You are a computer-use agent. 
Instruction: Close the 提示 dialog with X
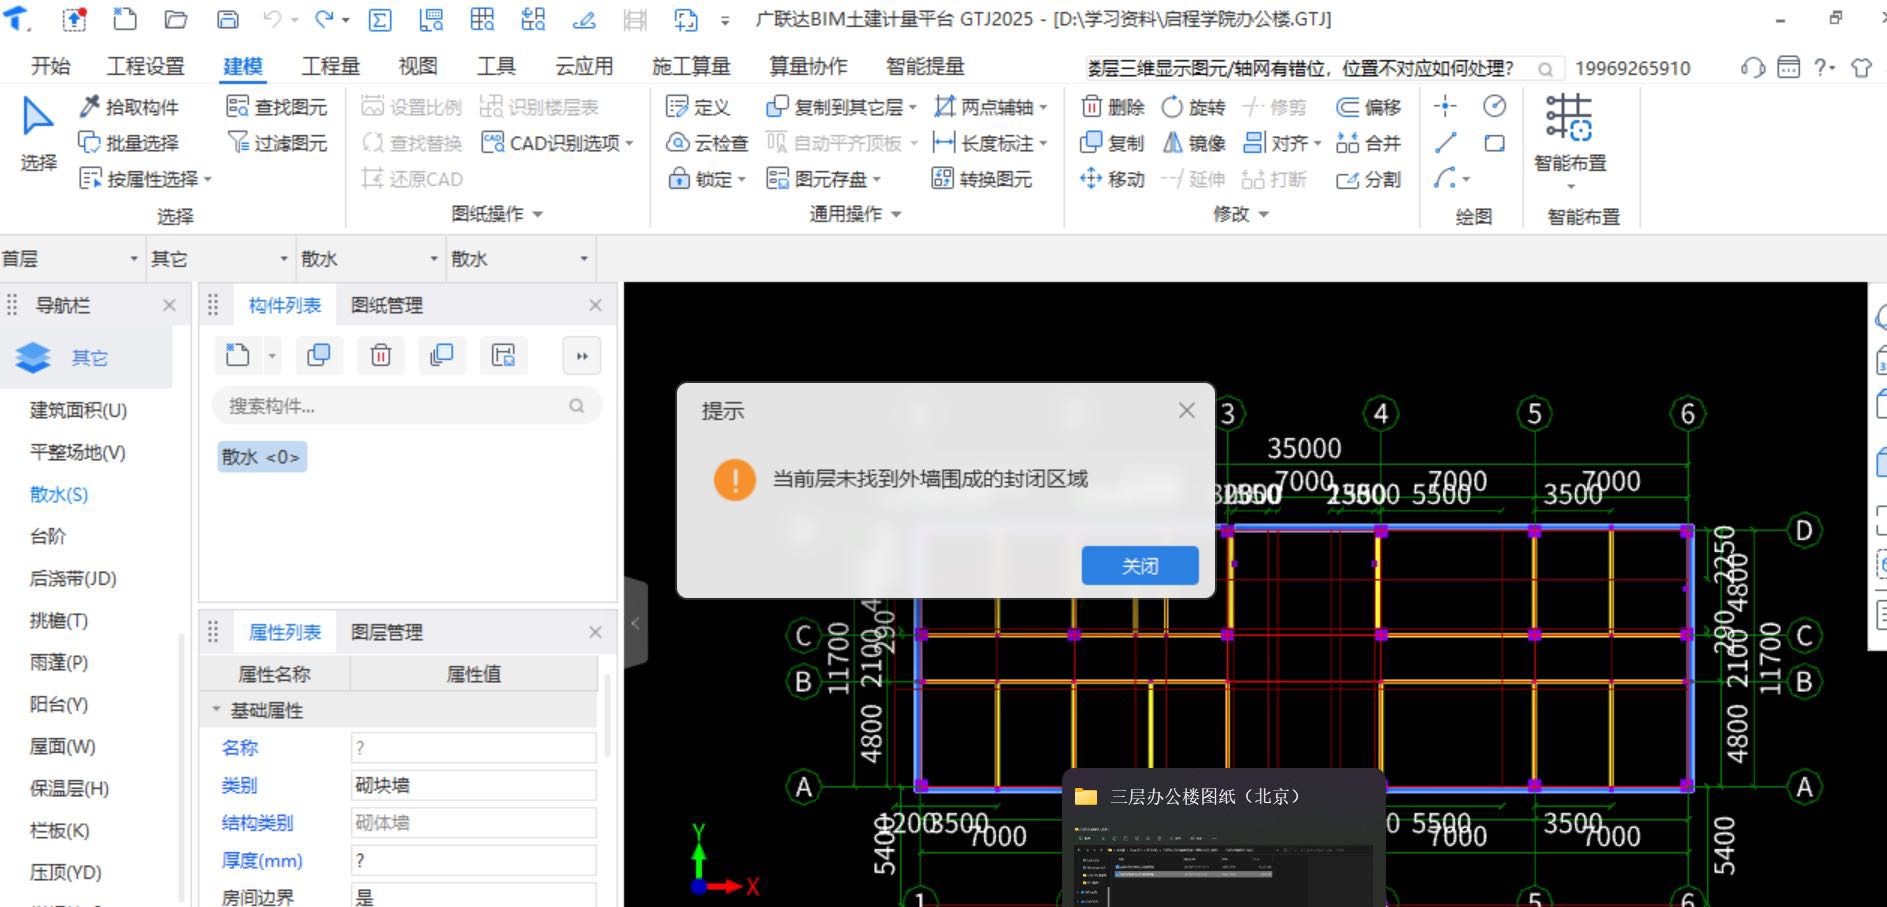pos(1187,410)
